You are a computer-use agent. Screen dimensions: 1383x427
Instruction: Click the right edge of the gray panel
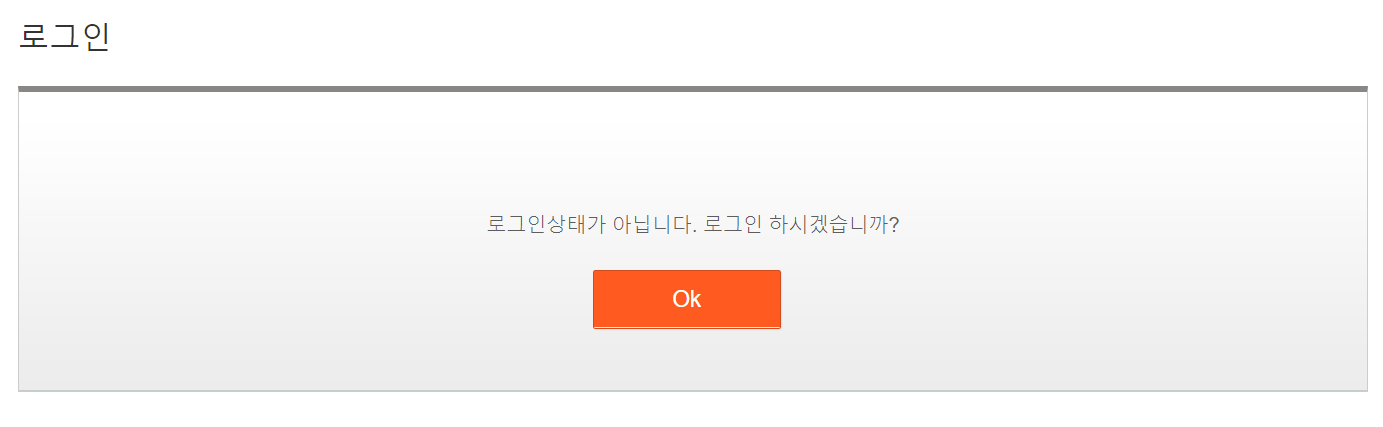pos(1367,240)
